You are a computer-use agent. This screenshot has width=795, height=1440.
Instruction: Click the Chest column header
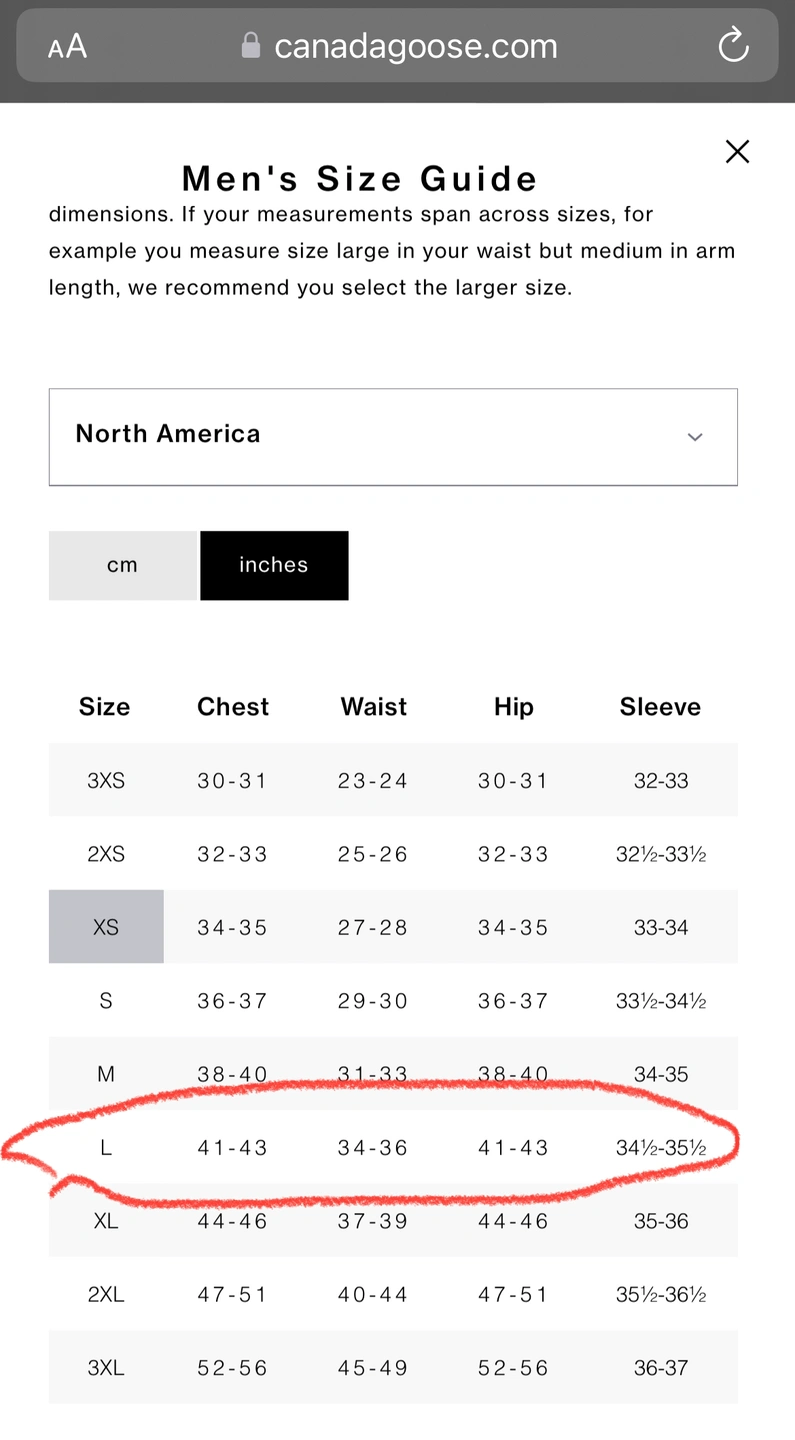[x=233, y=707]
